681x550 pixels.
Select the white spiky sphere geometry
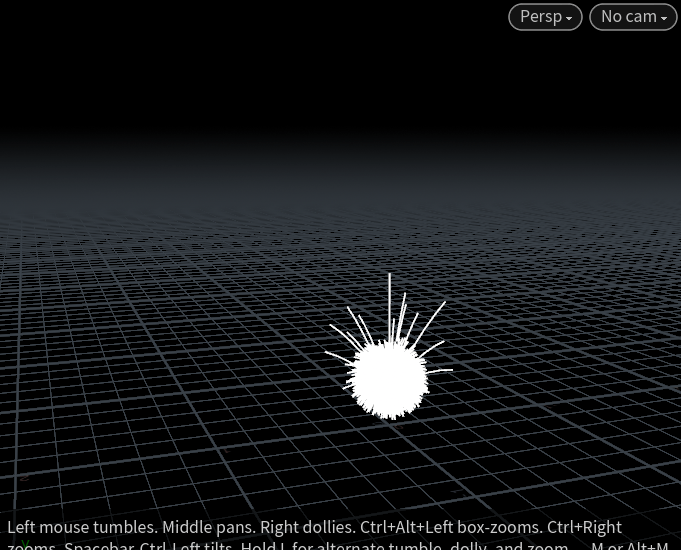tap(389, 377)
